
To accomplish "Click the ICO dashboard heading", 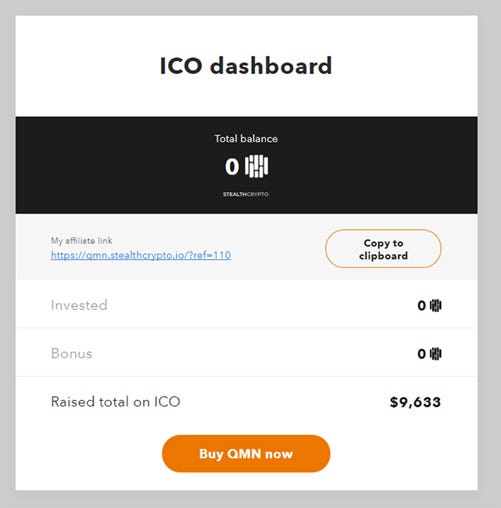I will click(x=246, y=66).
